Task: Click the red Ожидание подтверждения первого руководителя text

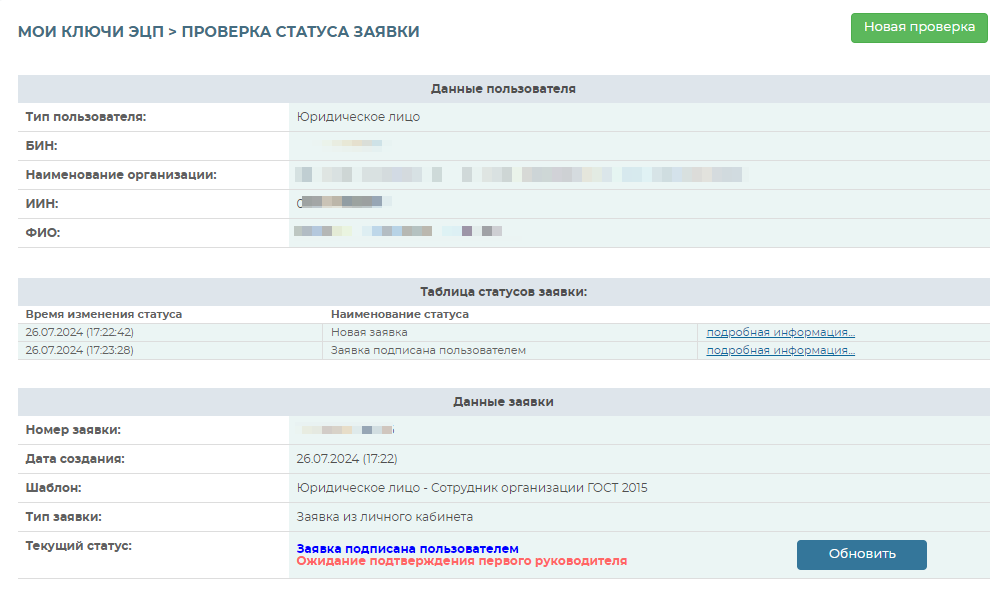Action: coord(462,562)
